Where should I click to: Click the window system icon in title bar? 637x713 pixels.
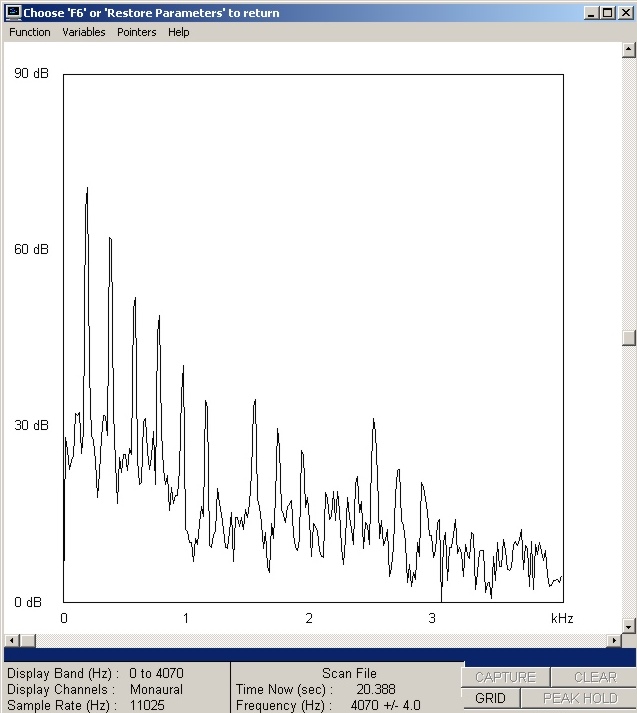click(x=13, y=13)
